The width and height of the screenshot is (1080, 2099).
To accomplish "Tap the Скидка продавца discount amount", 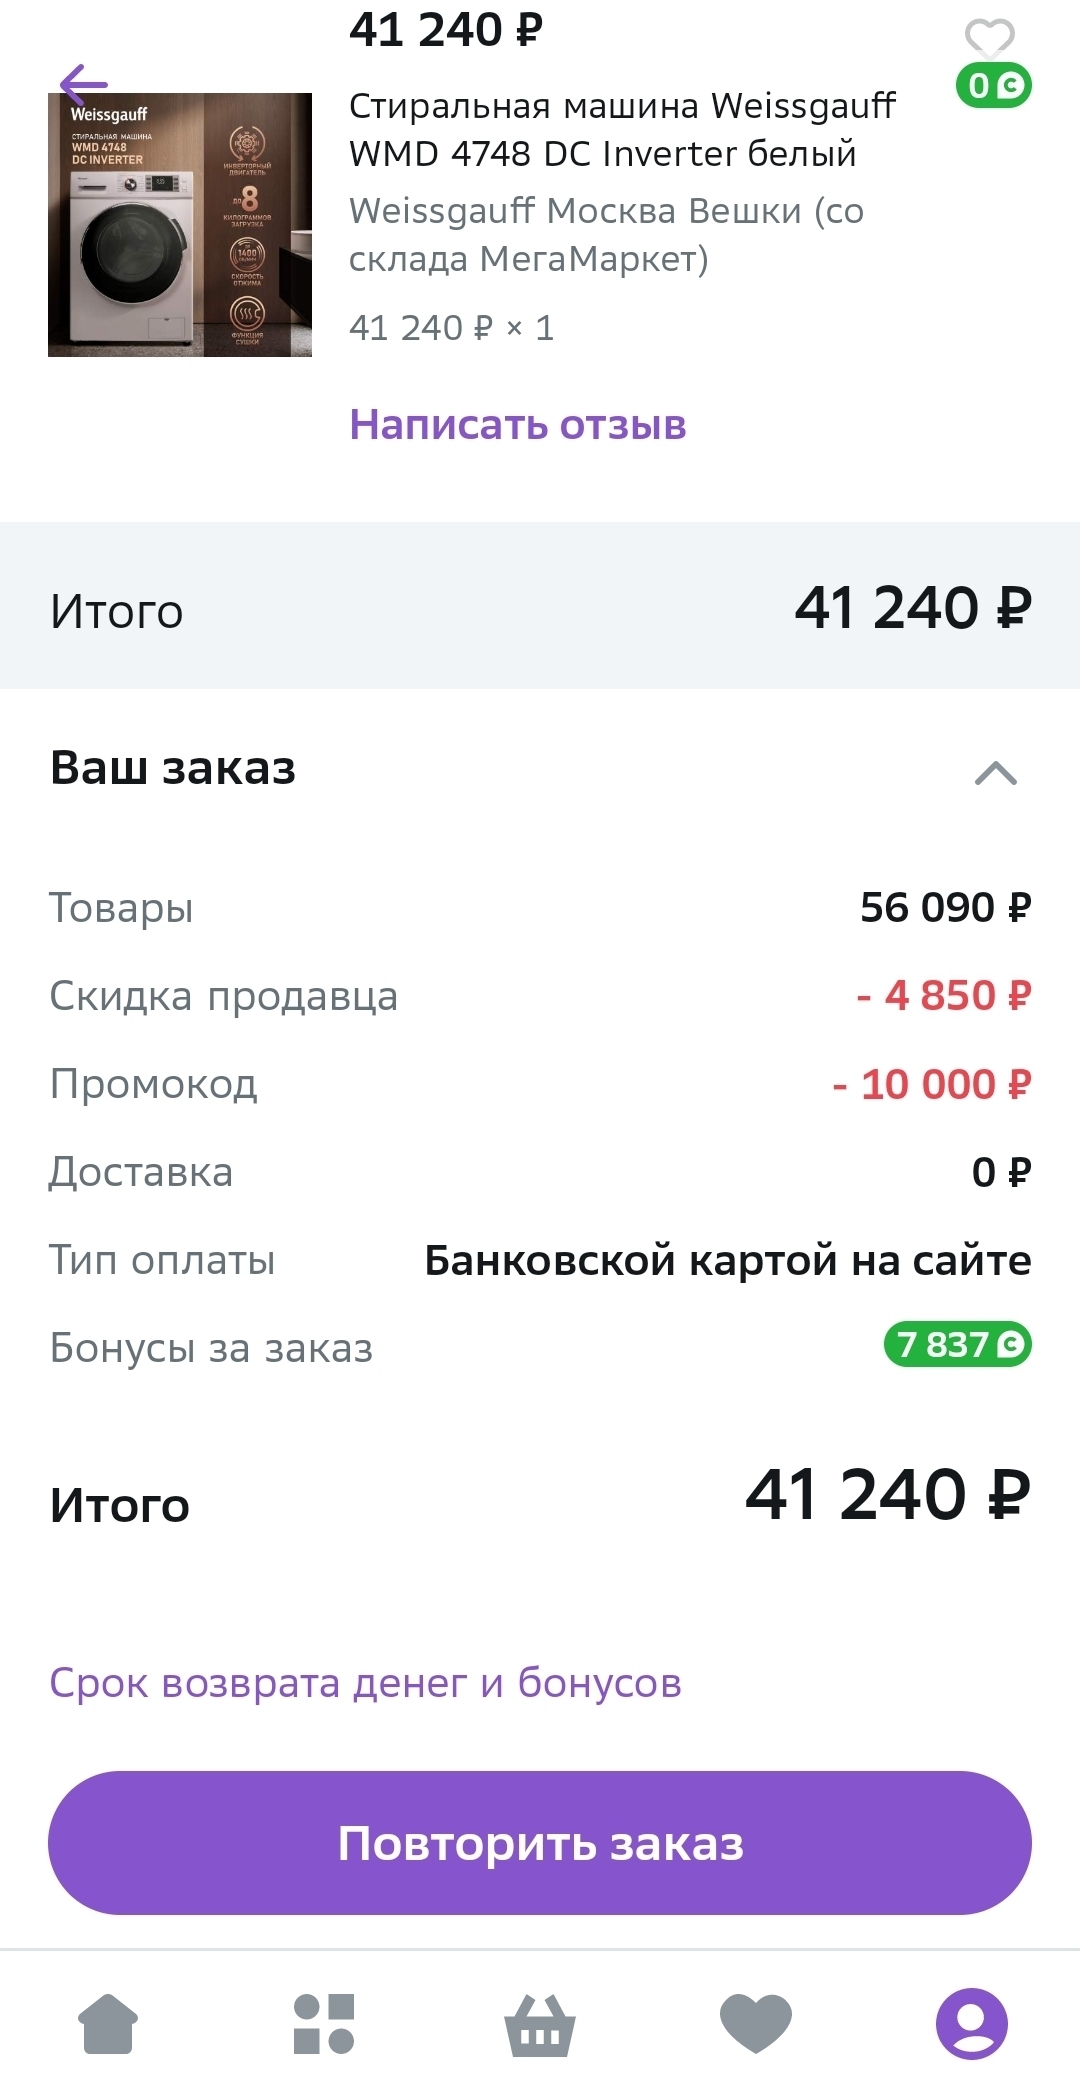I will pyautogui.click(x=943, y=996).
